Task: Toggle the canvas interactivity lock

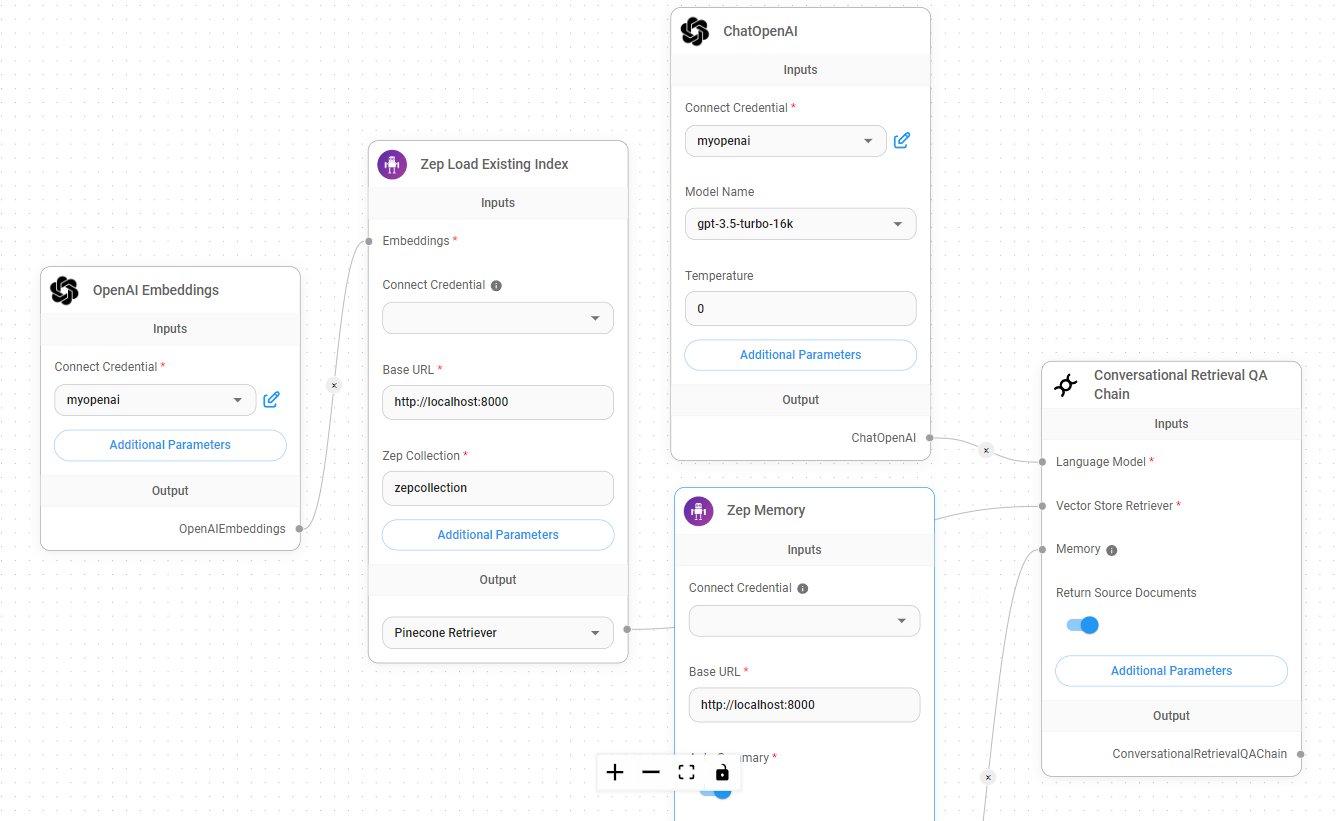Action: (x=722, y=772)
